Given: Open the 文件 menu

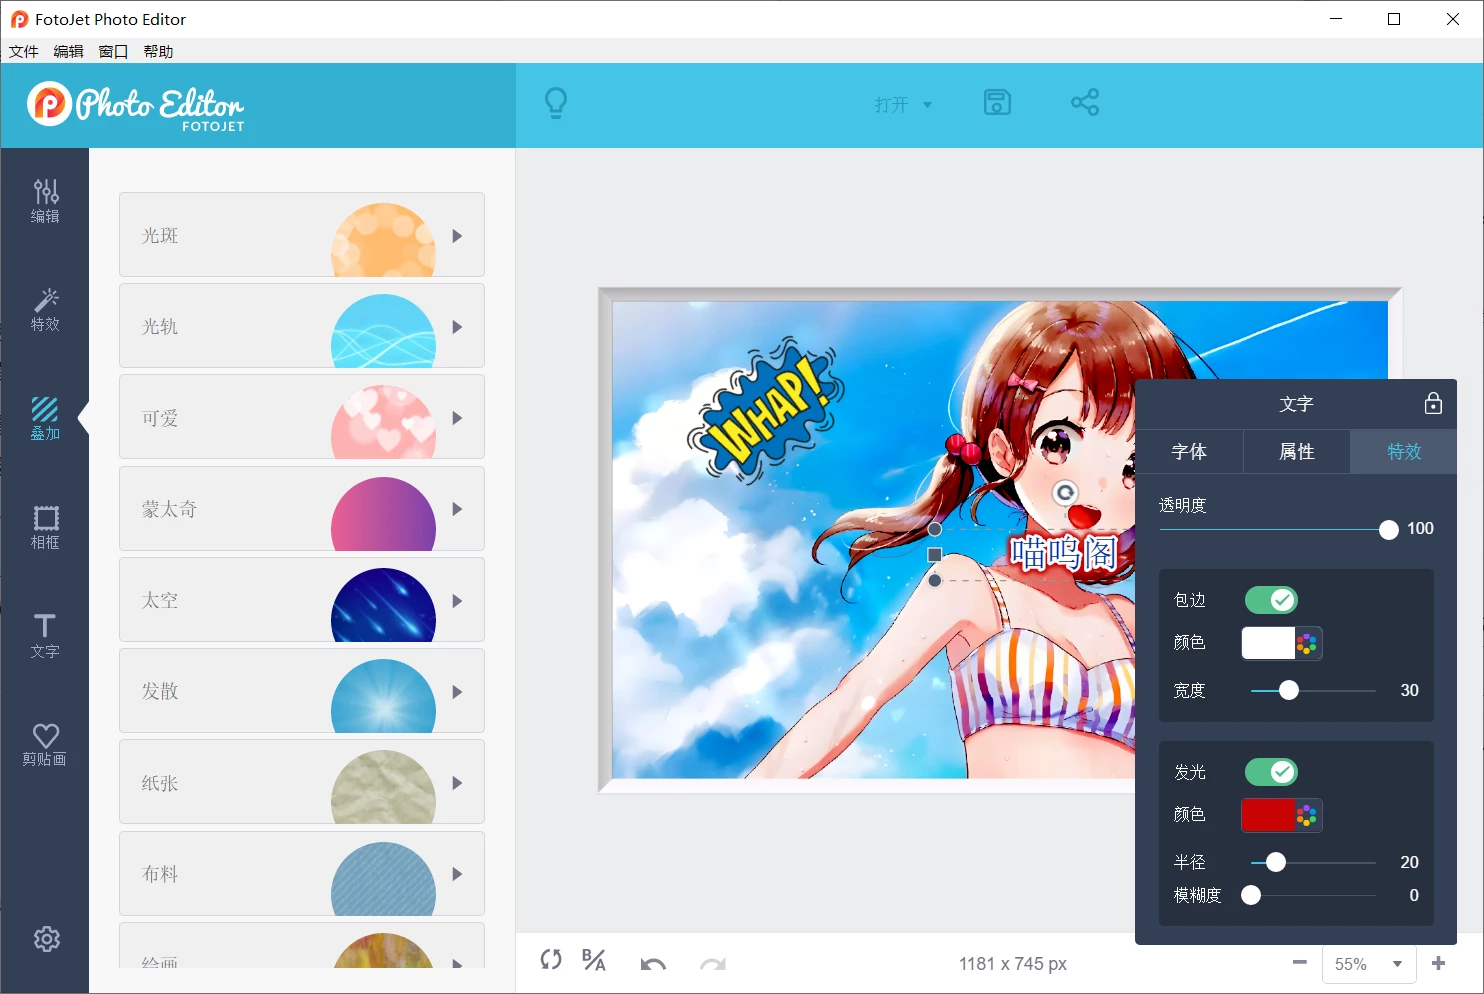Looking at the screenshot, I should click(x=24, y=51).
